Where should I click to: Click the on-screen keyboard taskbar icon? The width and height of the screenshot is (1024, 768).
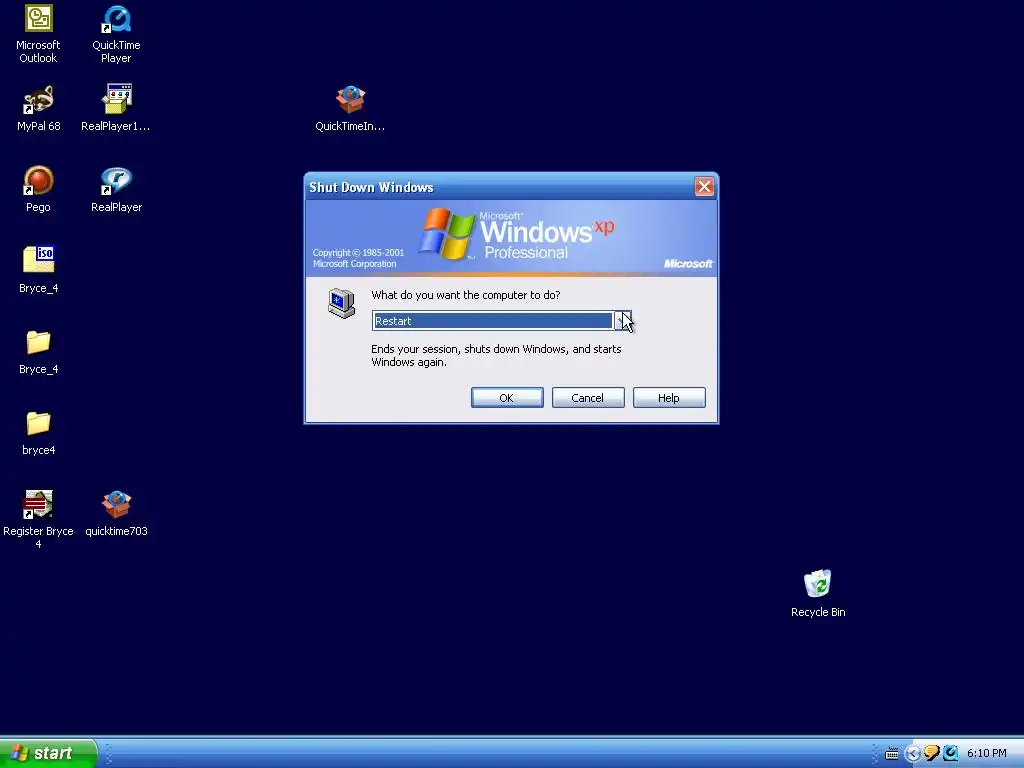(x=891, y=754)
